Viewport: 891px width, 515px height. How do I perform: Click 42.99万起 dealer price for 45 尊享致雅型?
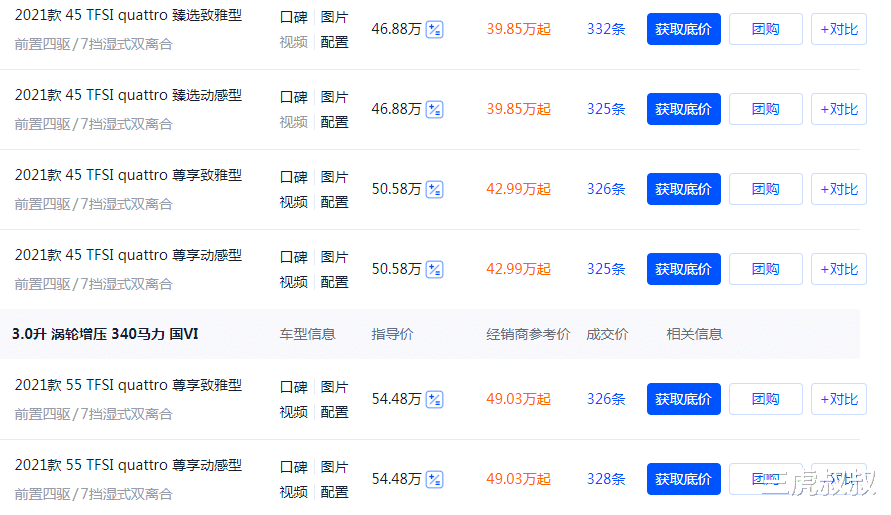point(519,189)
